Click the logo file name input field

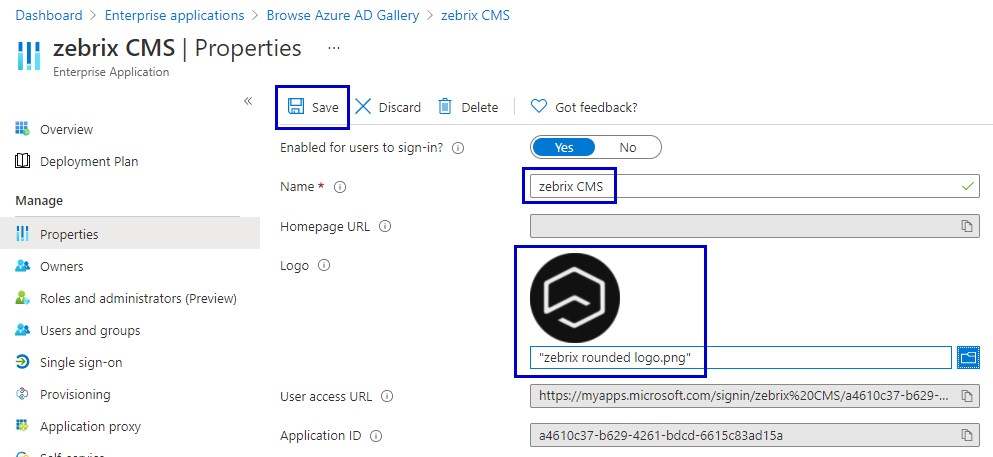(x=741, y=358)
